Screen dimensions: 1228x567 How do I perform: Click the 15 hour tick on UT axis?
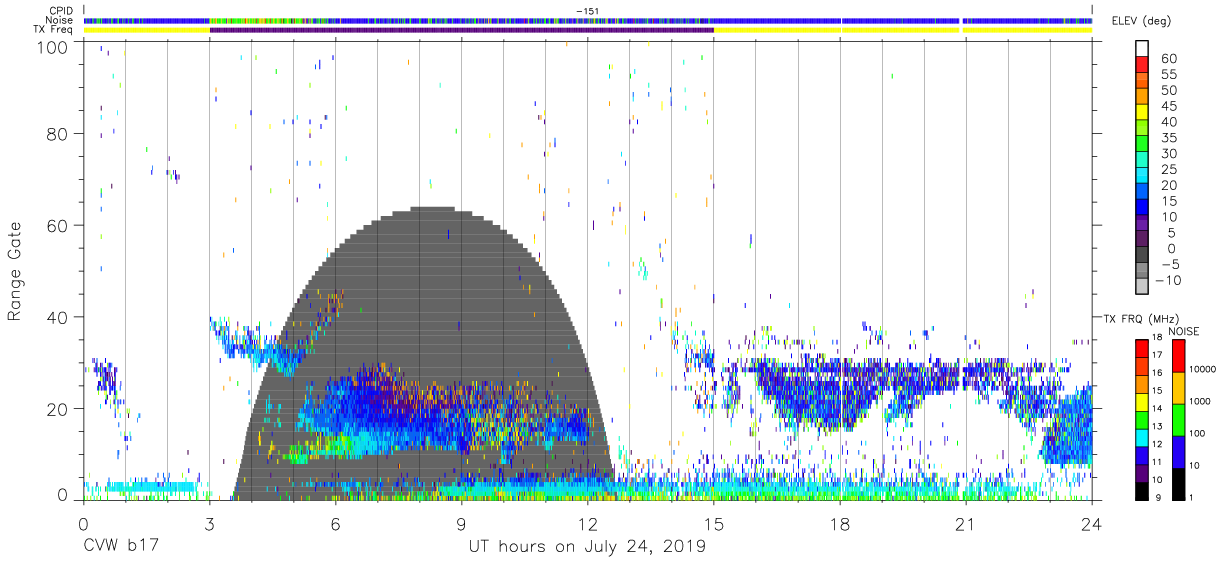[x=713, y=522]
